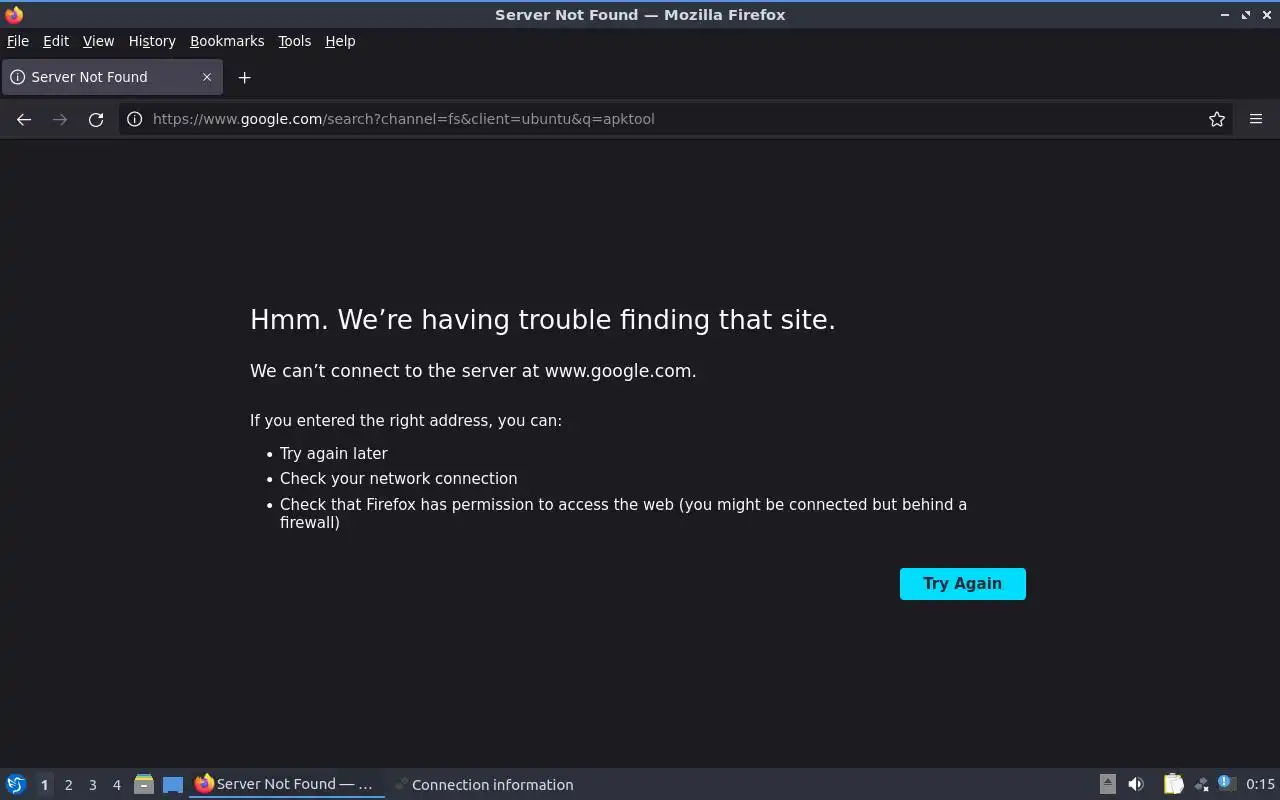Screen dimensions: 1280x800
Task: Maximize the Firefox window
Action: pos(1246,15)
